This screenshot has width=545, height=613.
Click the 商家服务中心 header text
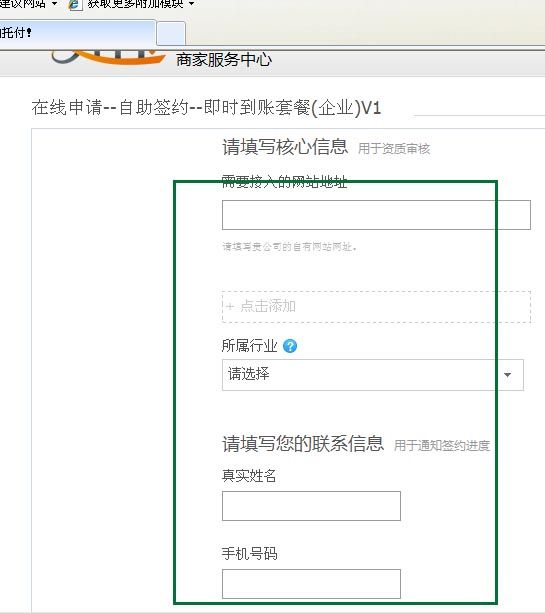pos(224,60)
